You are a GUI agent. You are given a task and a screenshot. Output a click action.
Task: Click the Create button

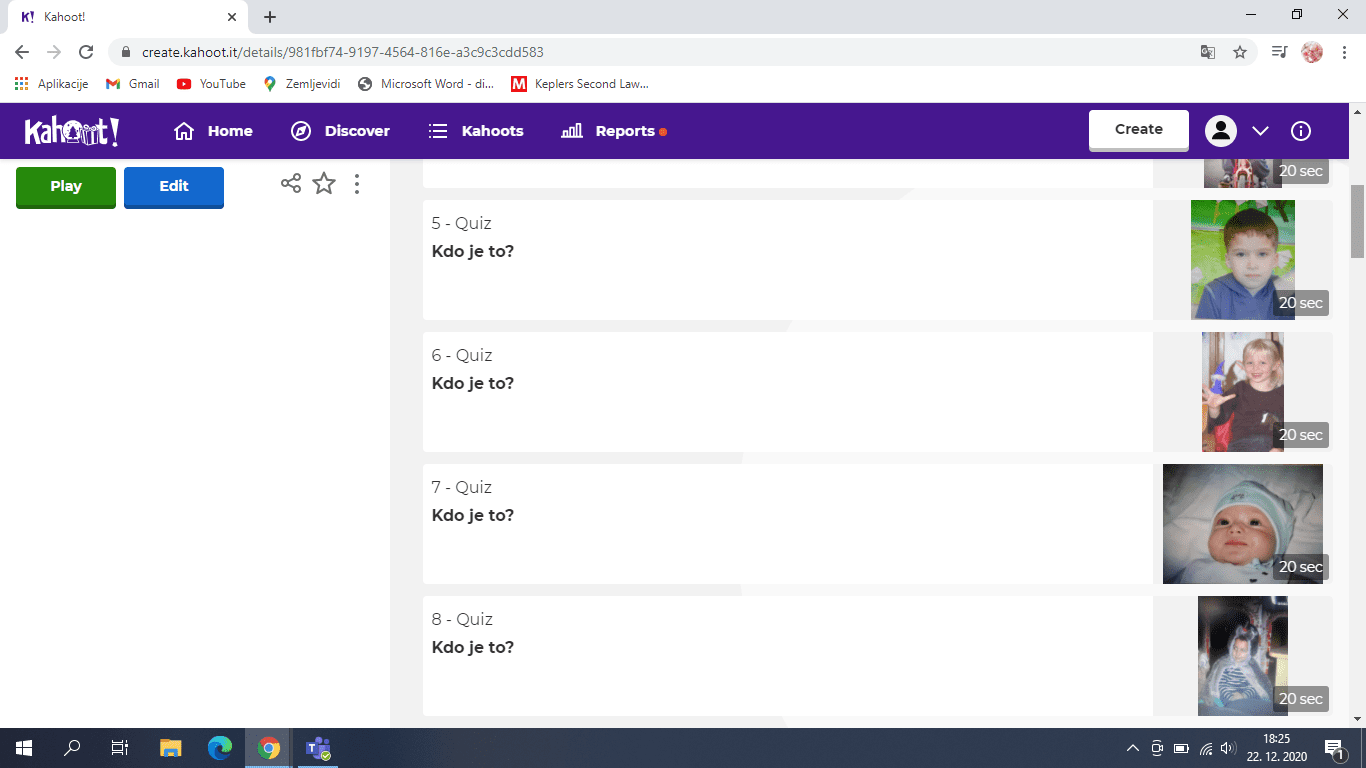pos(1139,130)
